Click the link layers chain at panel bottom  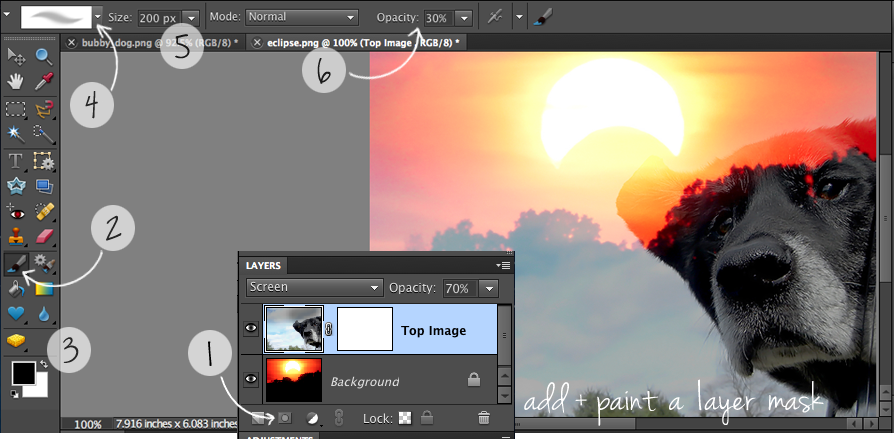coord(339,418)
